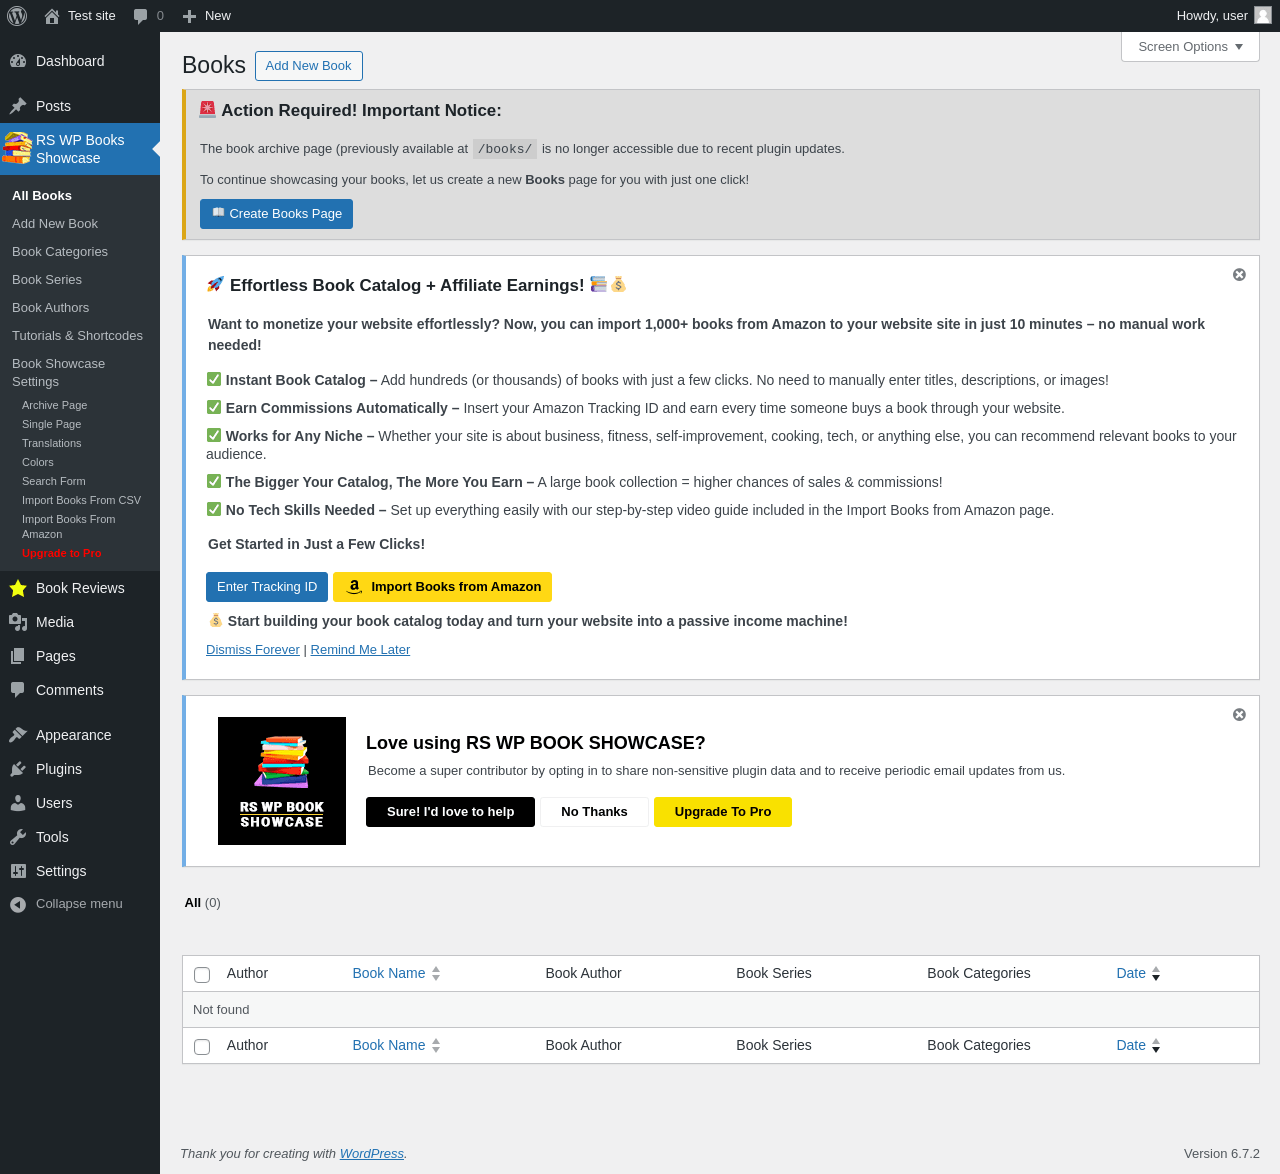Dismiss the Affiliate Earnings notice with X
Viewport: 1280px width, 1174px height.
pyautogui.click(x=1239, y=275)
